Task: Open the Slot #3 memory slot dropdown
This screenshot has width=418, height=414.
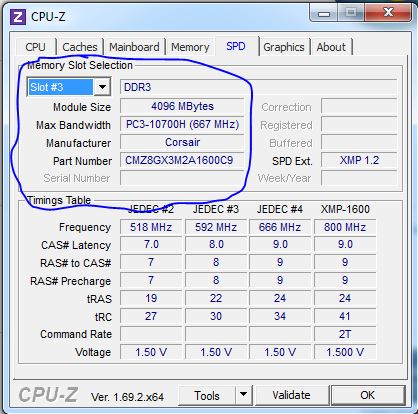Action: tap(102, 87)
